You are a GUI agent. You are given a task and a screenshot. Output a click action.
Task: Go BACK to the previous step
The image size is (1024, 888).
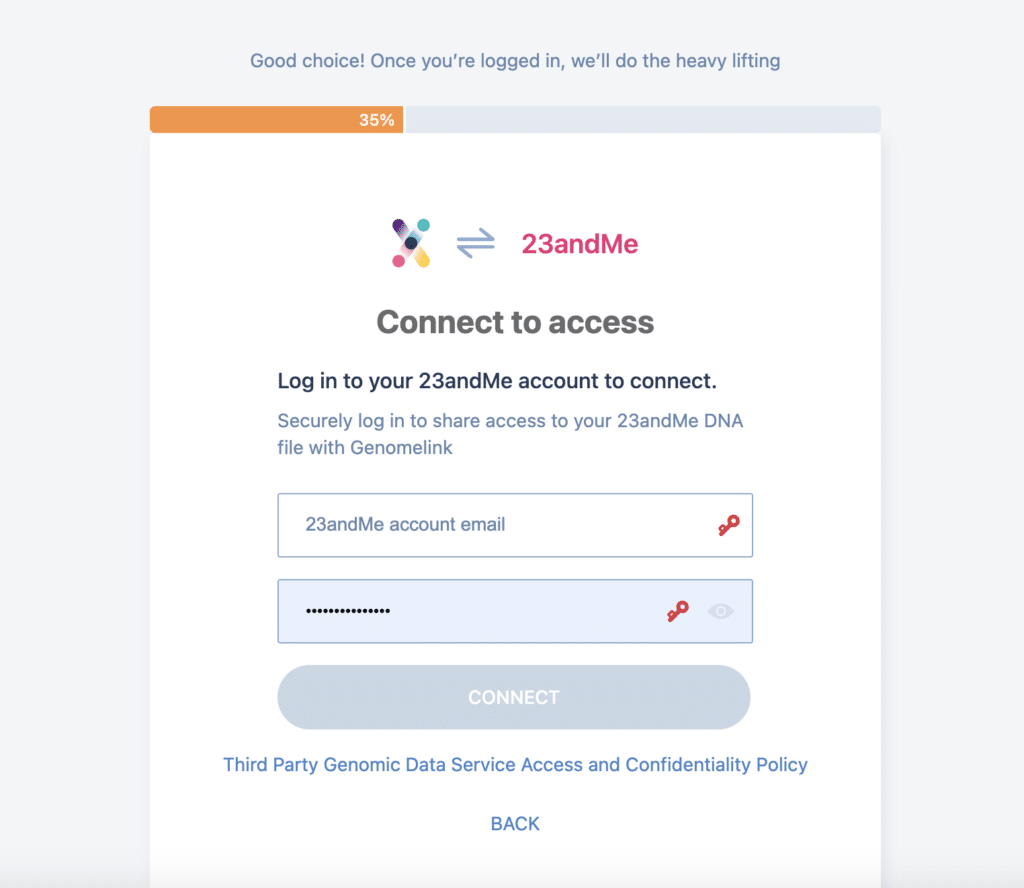[x=515, y=824]
